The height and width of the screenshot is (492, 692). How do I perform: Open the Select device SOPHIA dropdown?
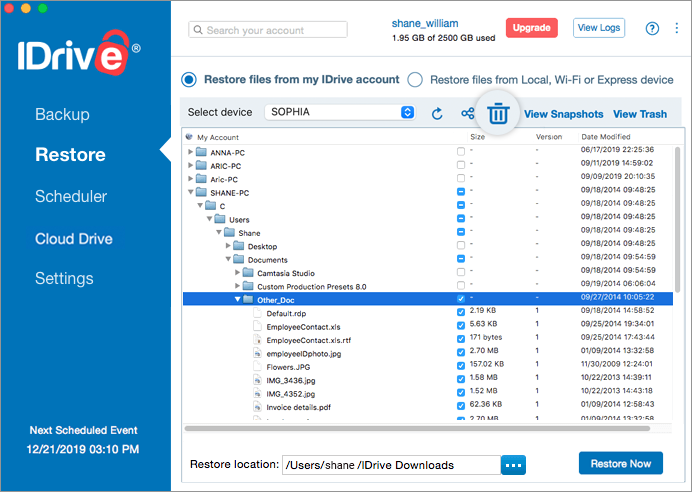pyautogui.click(x=340, y=112)
